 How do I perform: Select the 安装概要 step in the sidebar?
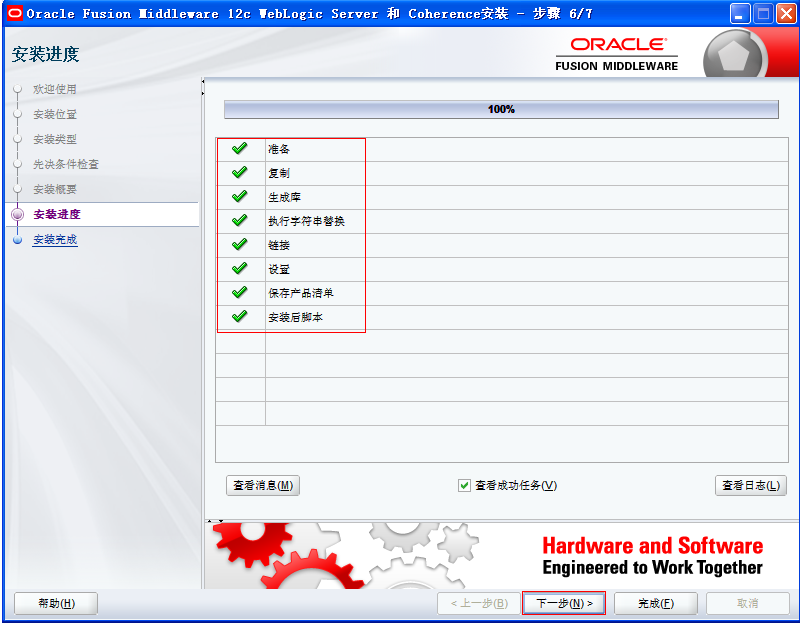(55, 189)
